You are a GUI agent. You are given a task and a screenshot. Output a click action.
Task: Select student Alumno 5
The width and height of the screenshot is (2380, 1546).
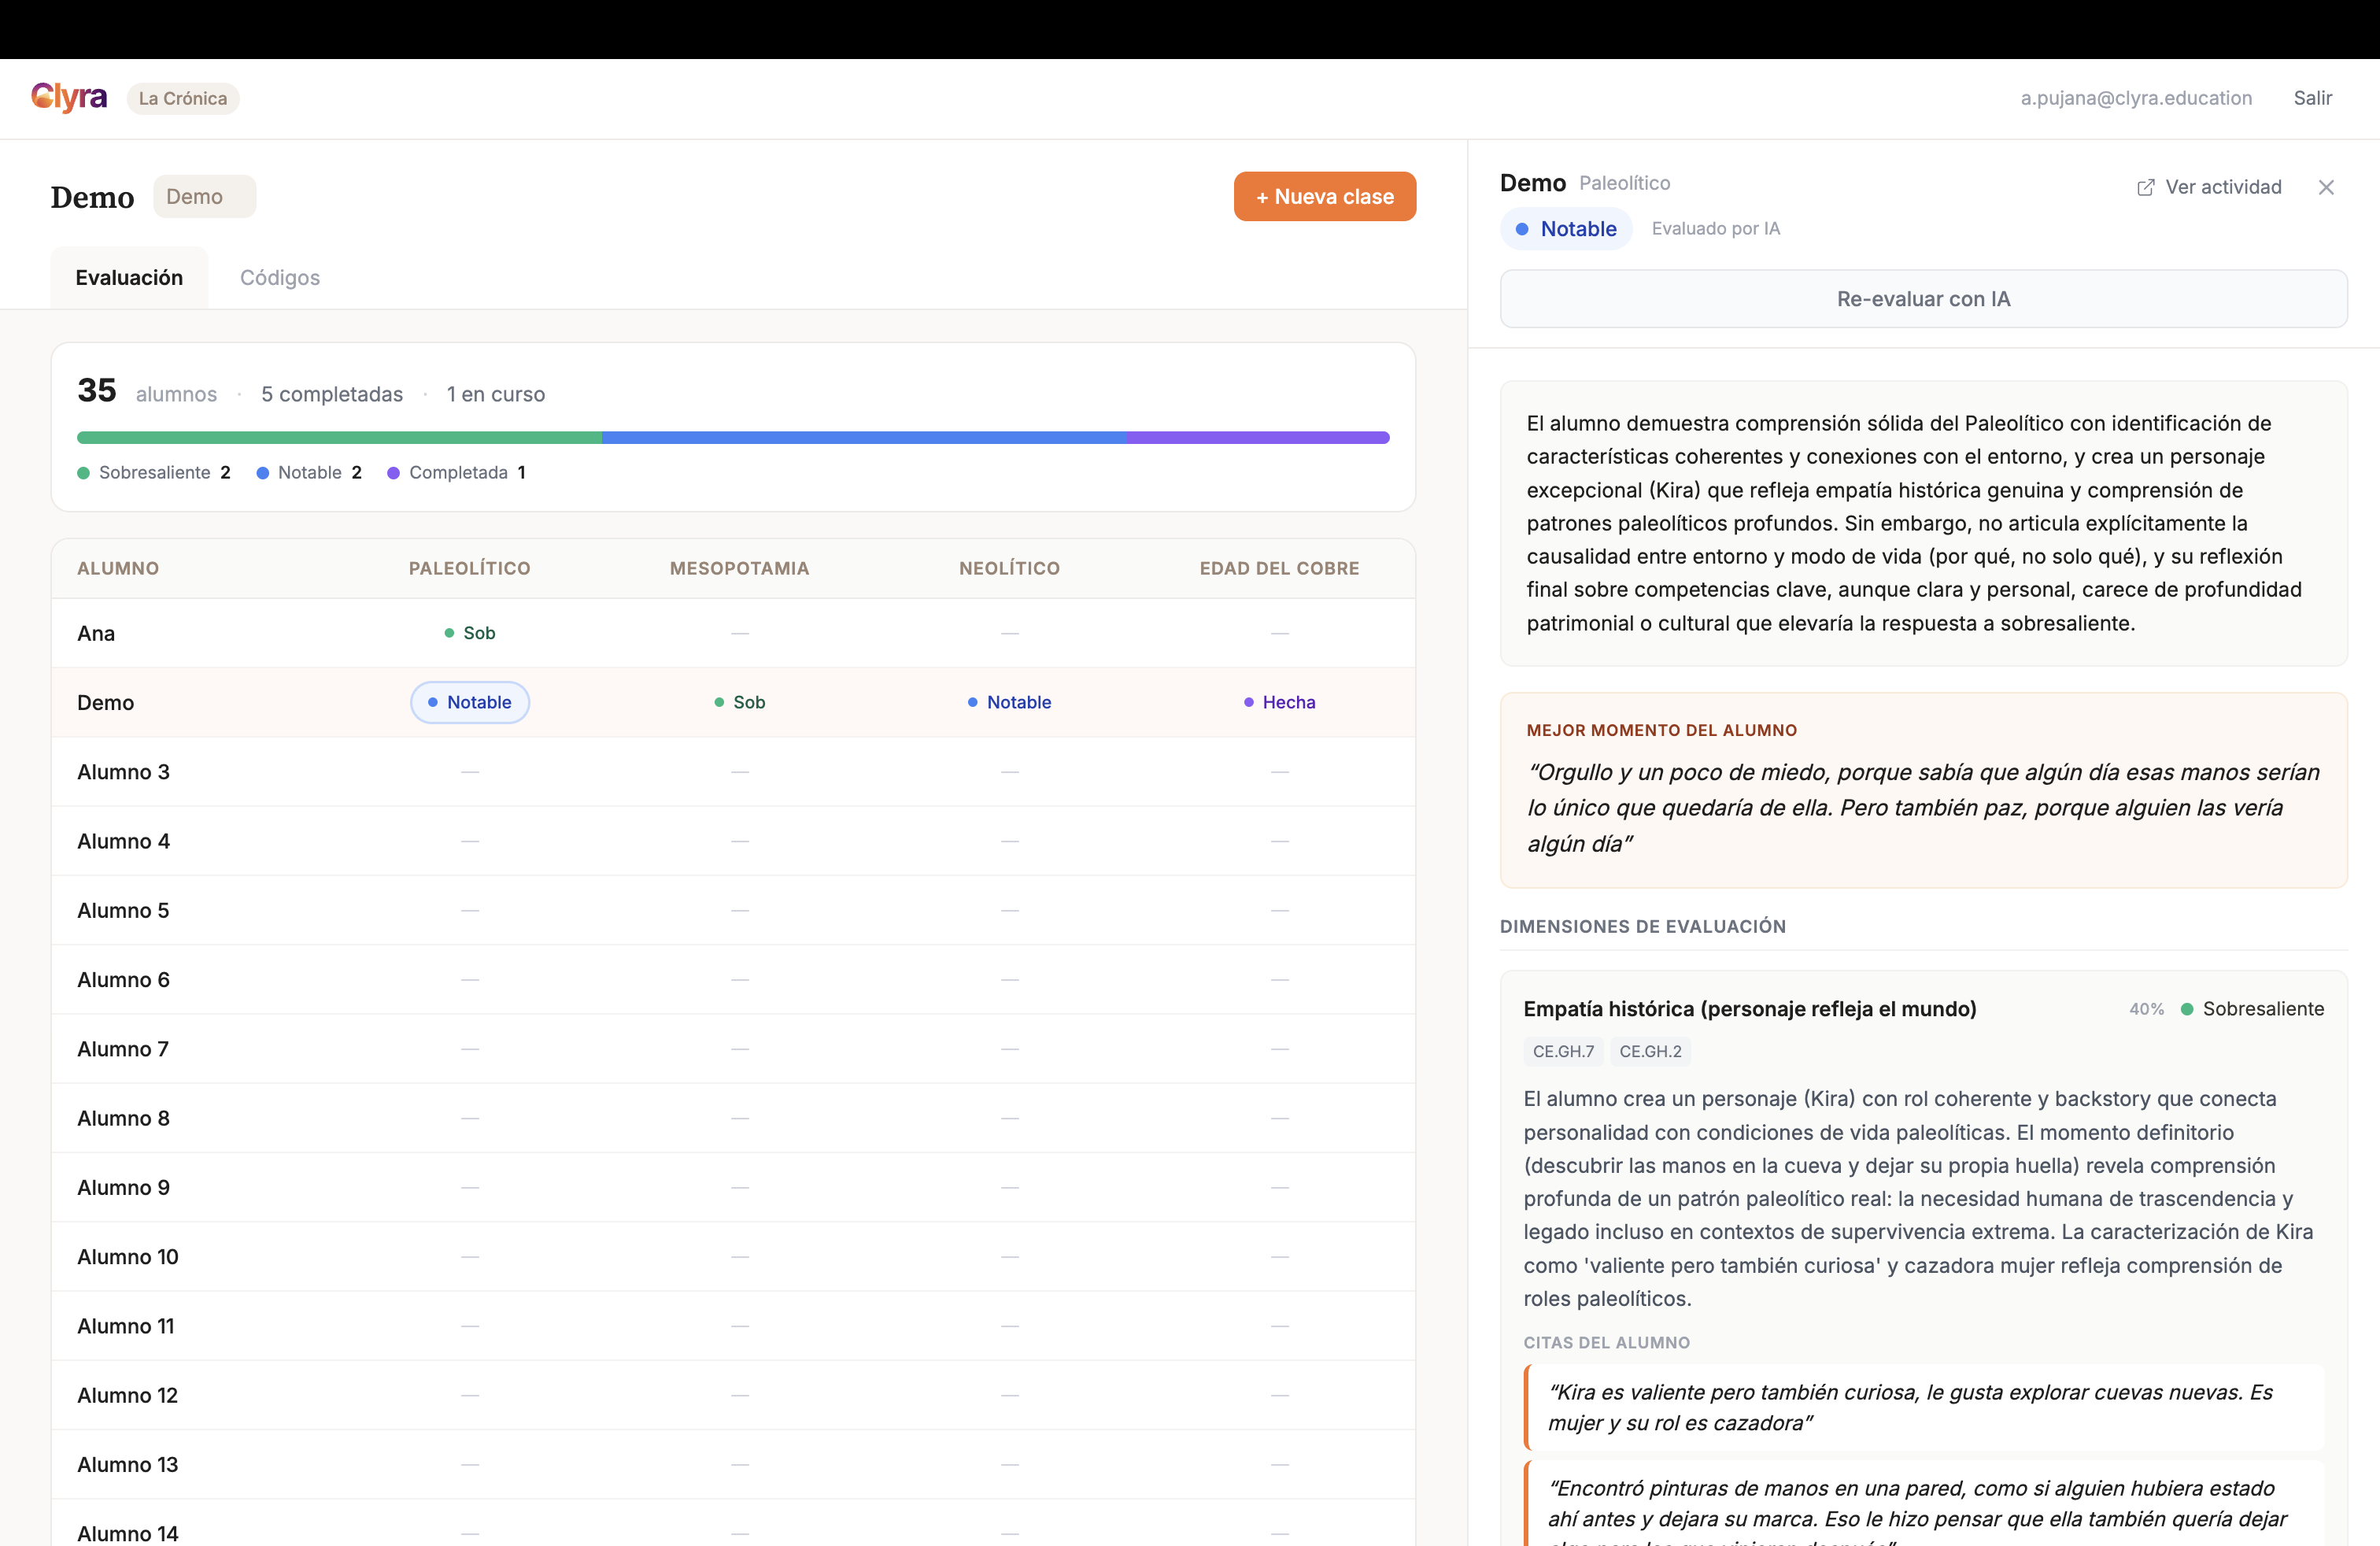[x=123, y=910]
